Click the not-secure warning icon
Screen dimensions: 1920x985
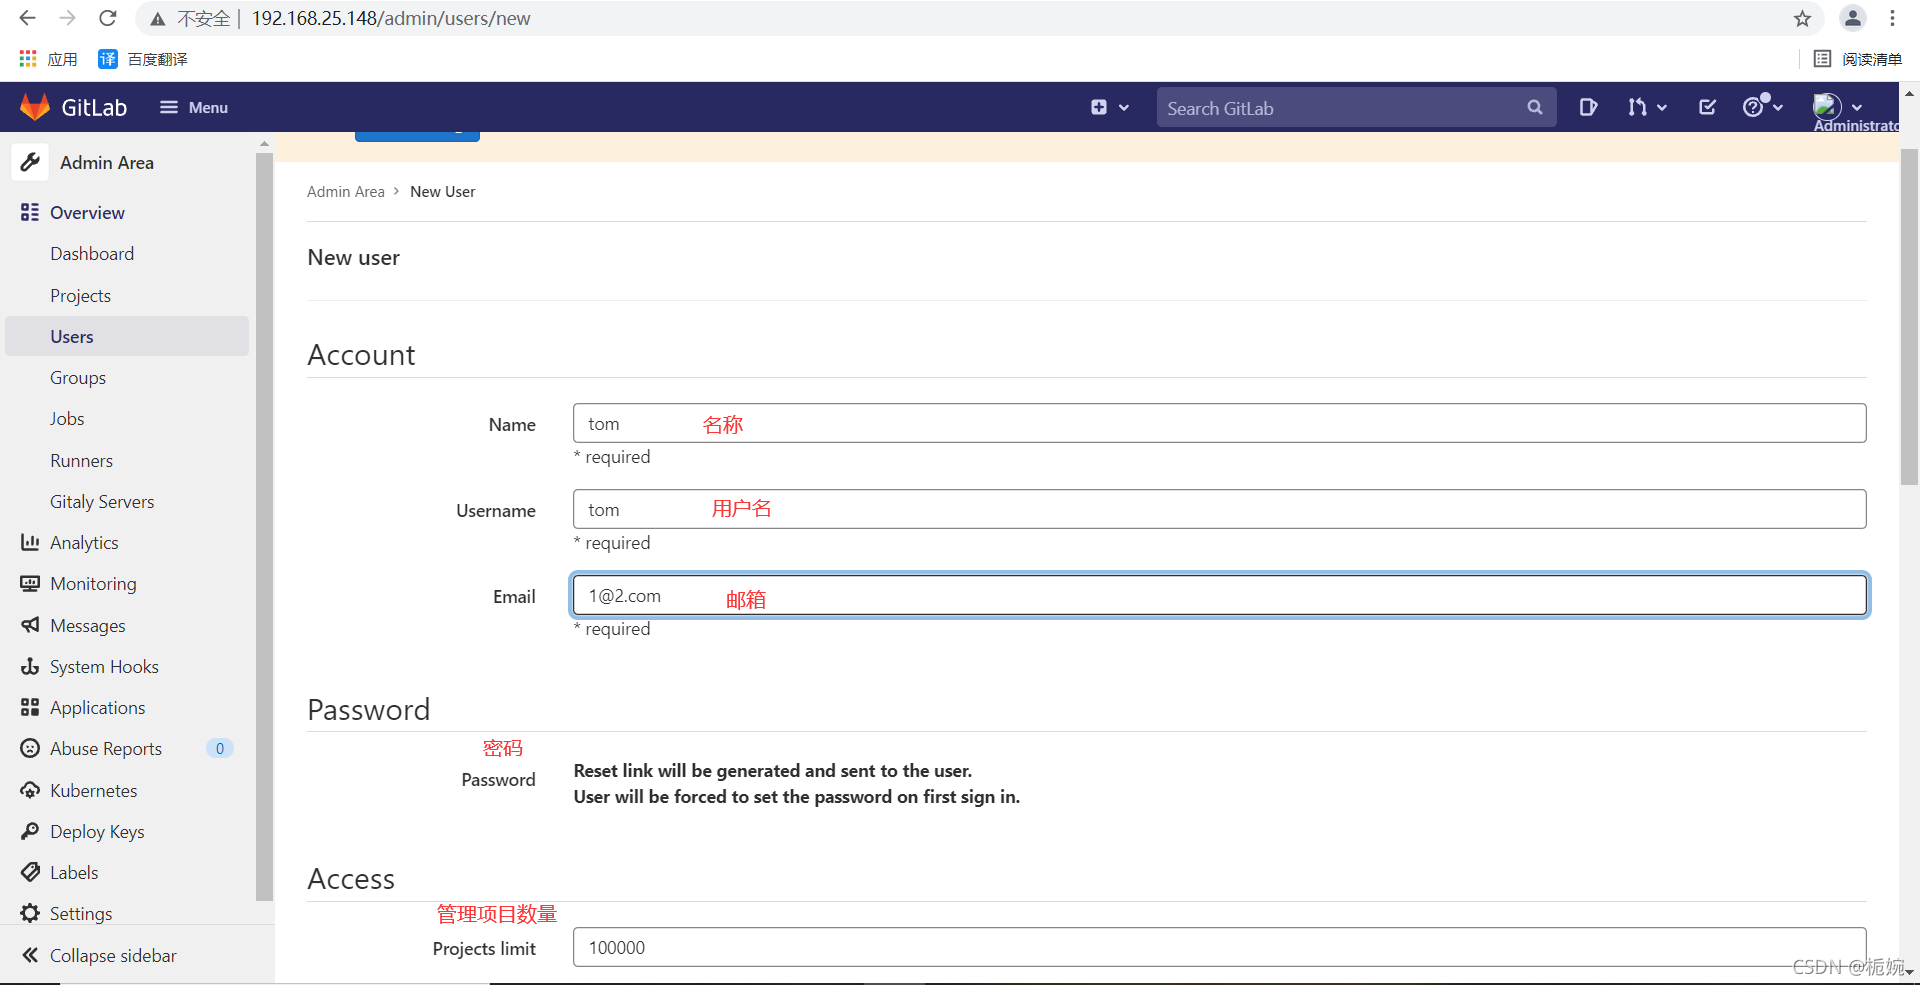click(x=157, y=19)
